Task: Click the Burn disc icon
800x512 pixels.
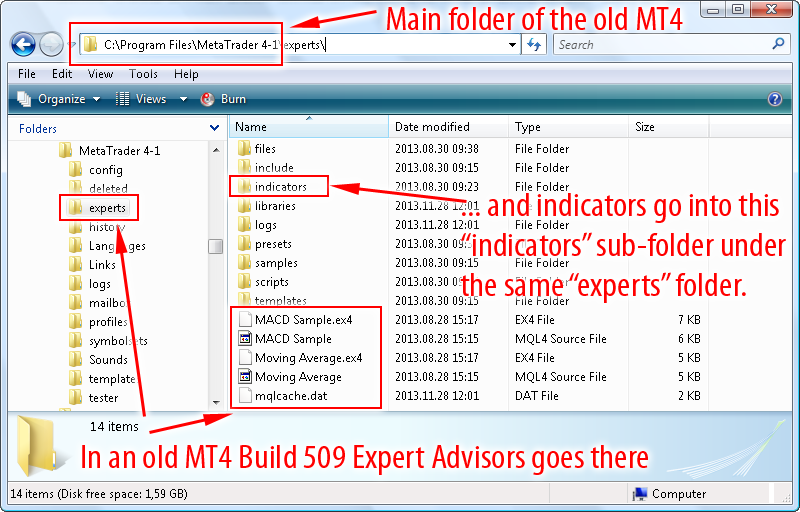Action: [207, 99]
